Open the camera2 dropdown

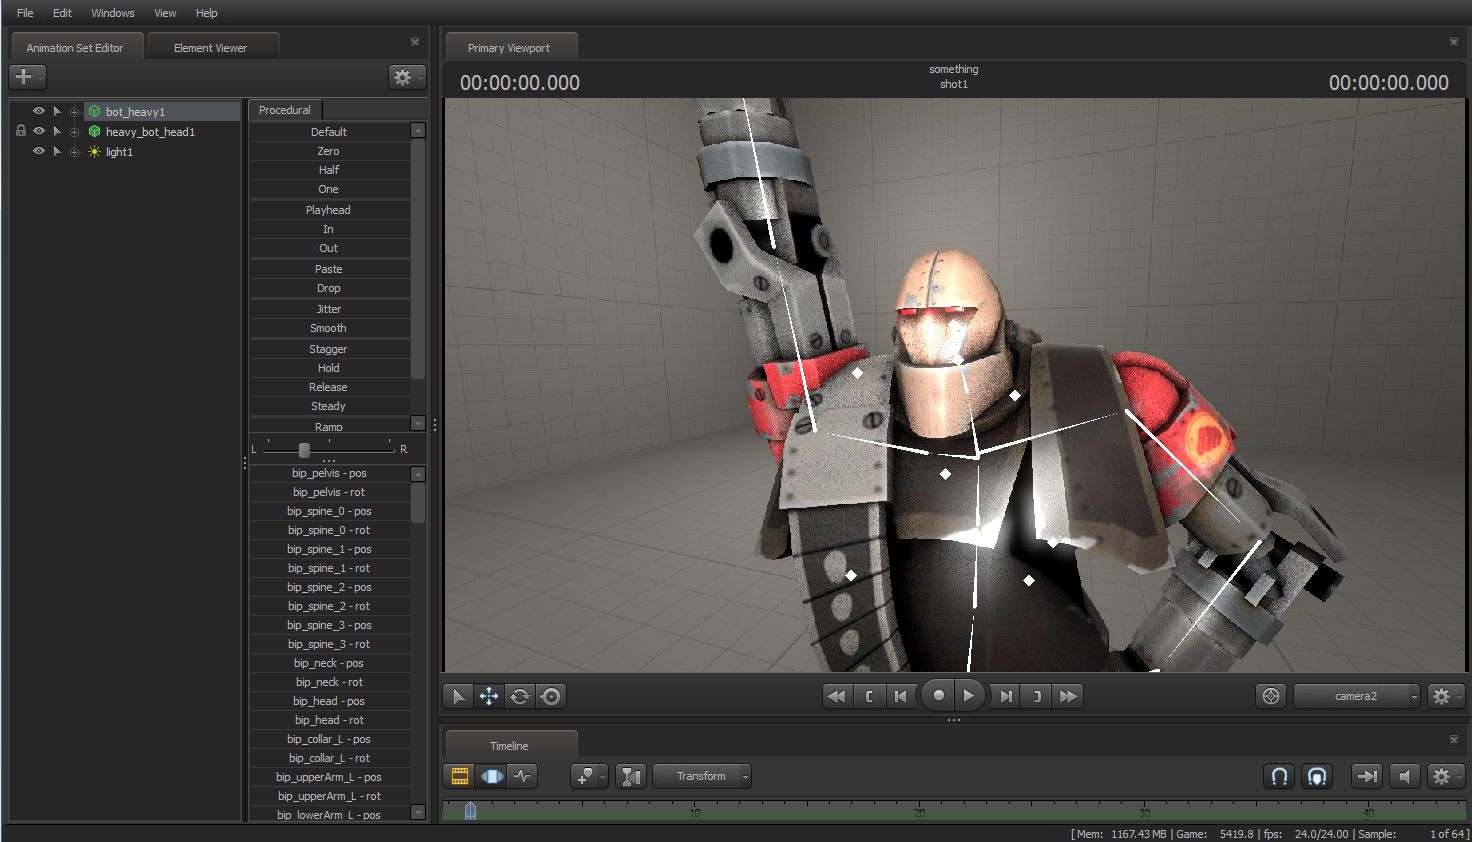(x=1357, y=696)
